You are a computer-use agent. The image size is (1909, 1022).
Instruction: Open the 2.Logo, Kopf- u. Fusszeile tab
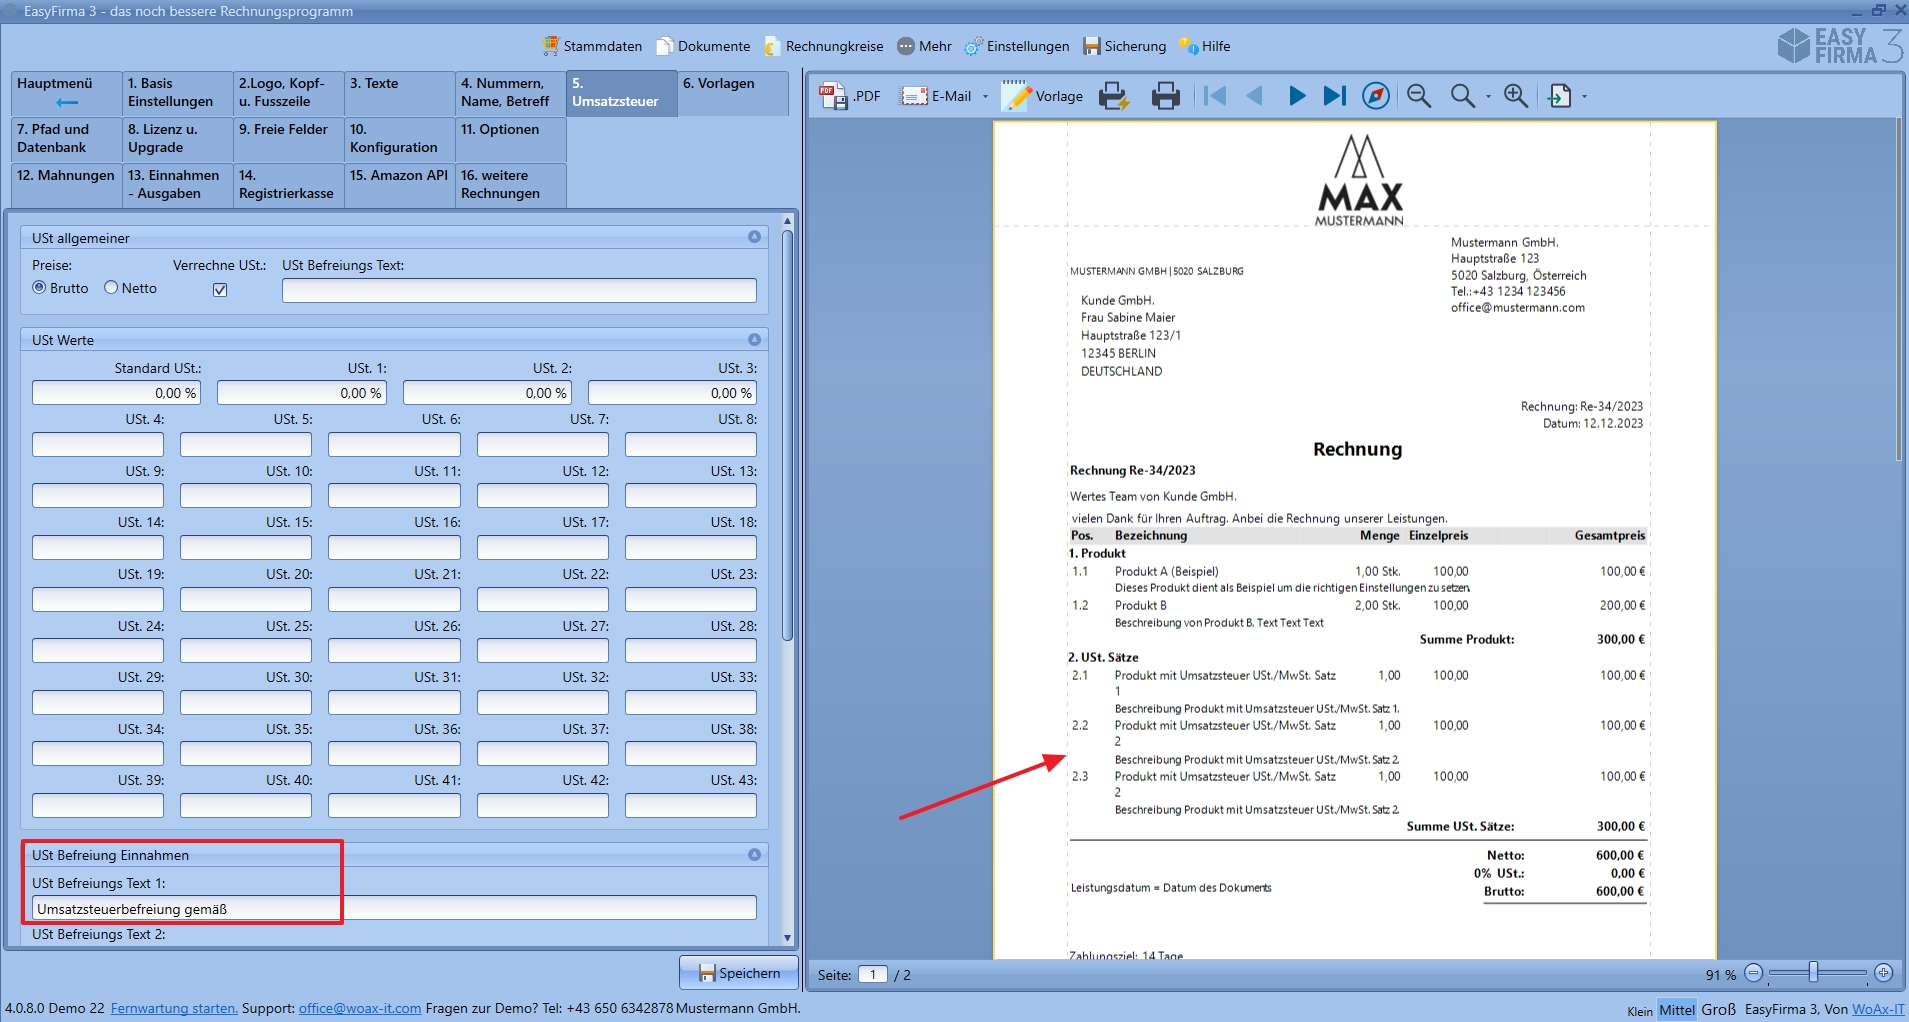coord(289,93)
